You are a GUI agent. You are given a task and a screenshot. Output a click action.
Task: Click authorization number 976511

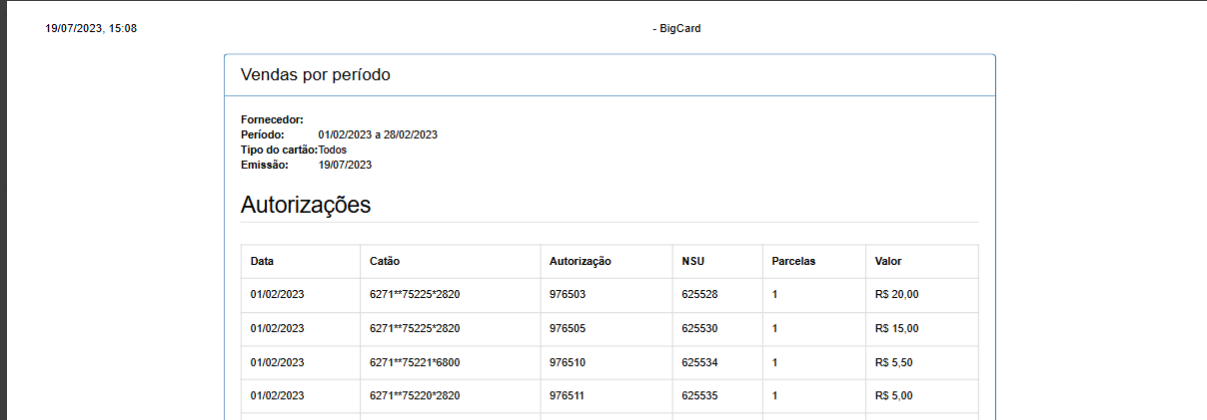pyautogui.click(x=568, y=396)
